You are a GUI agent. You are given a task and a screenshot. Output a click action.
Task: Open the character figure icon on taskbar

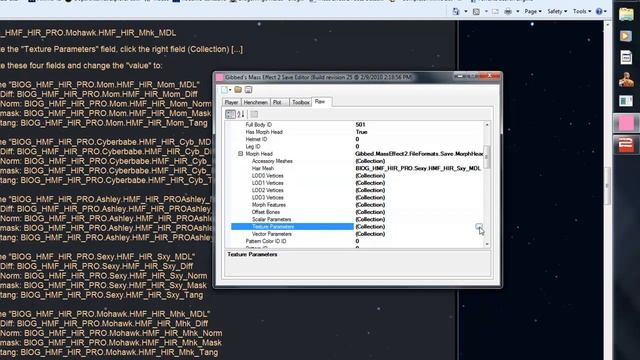(626, 79)
